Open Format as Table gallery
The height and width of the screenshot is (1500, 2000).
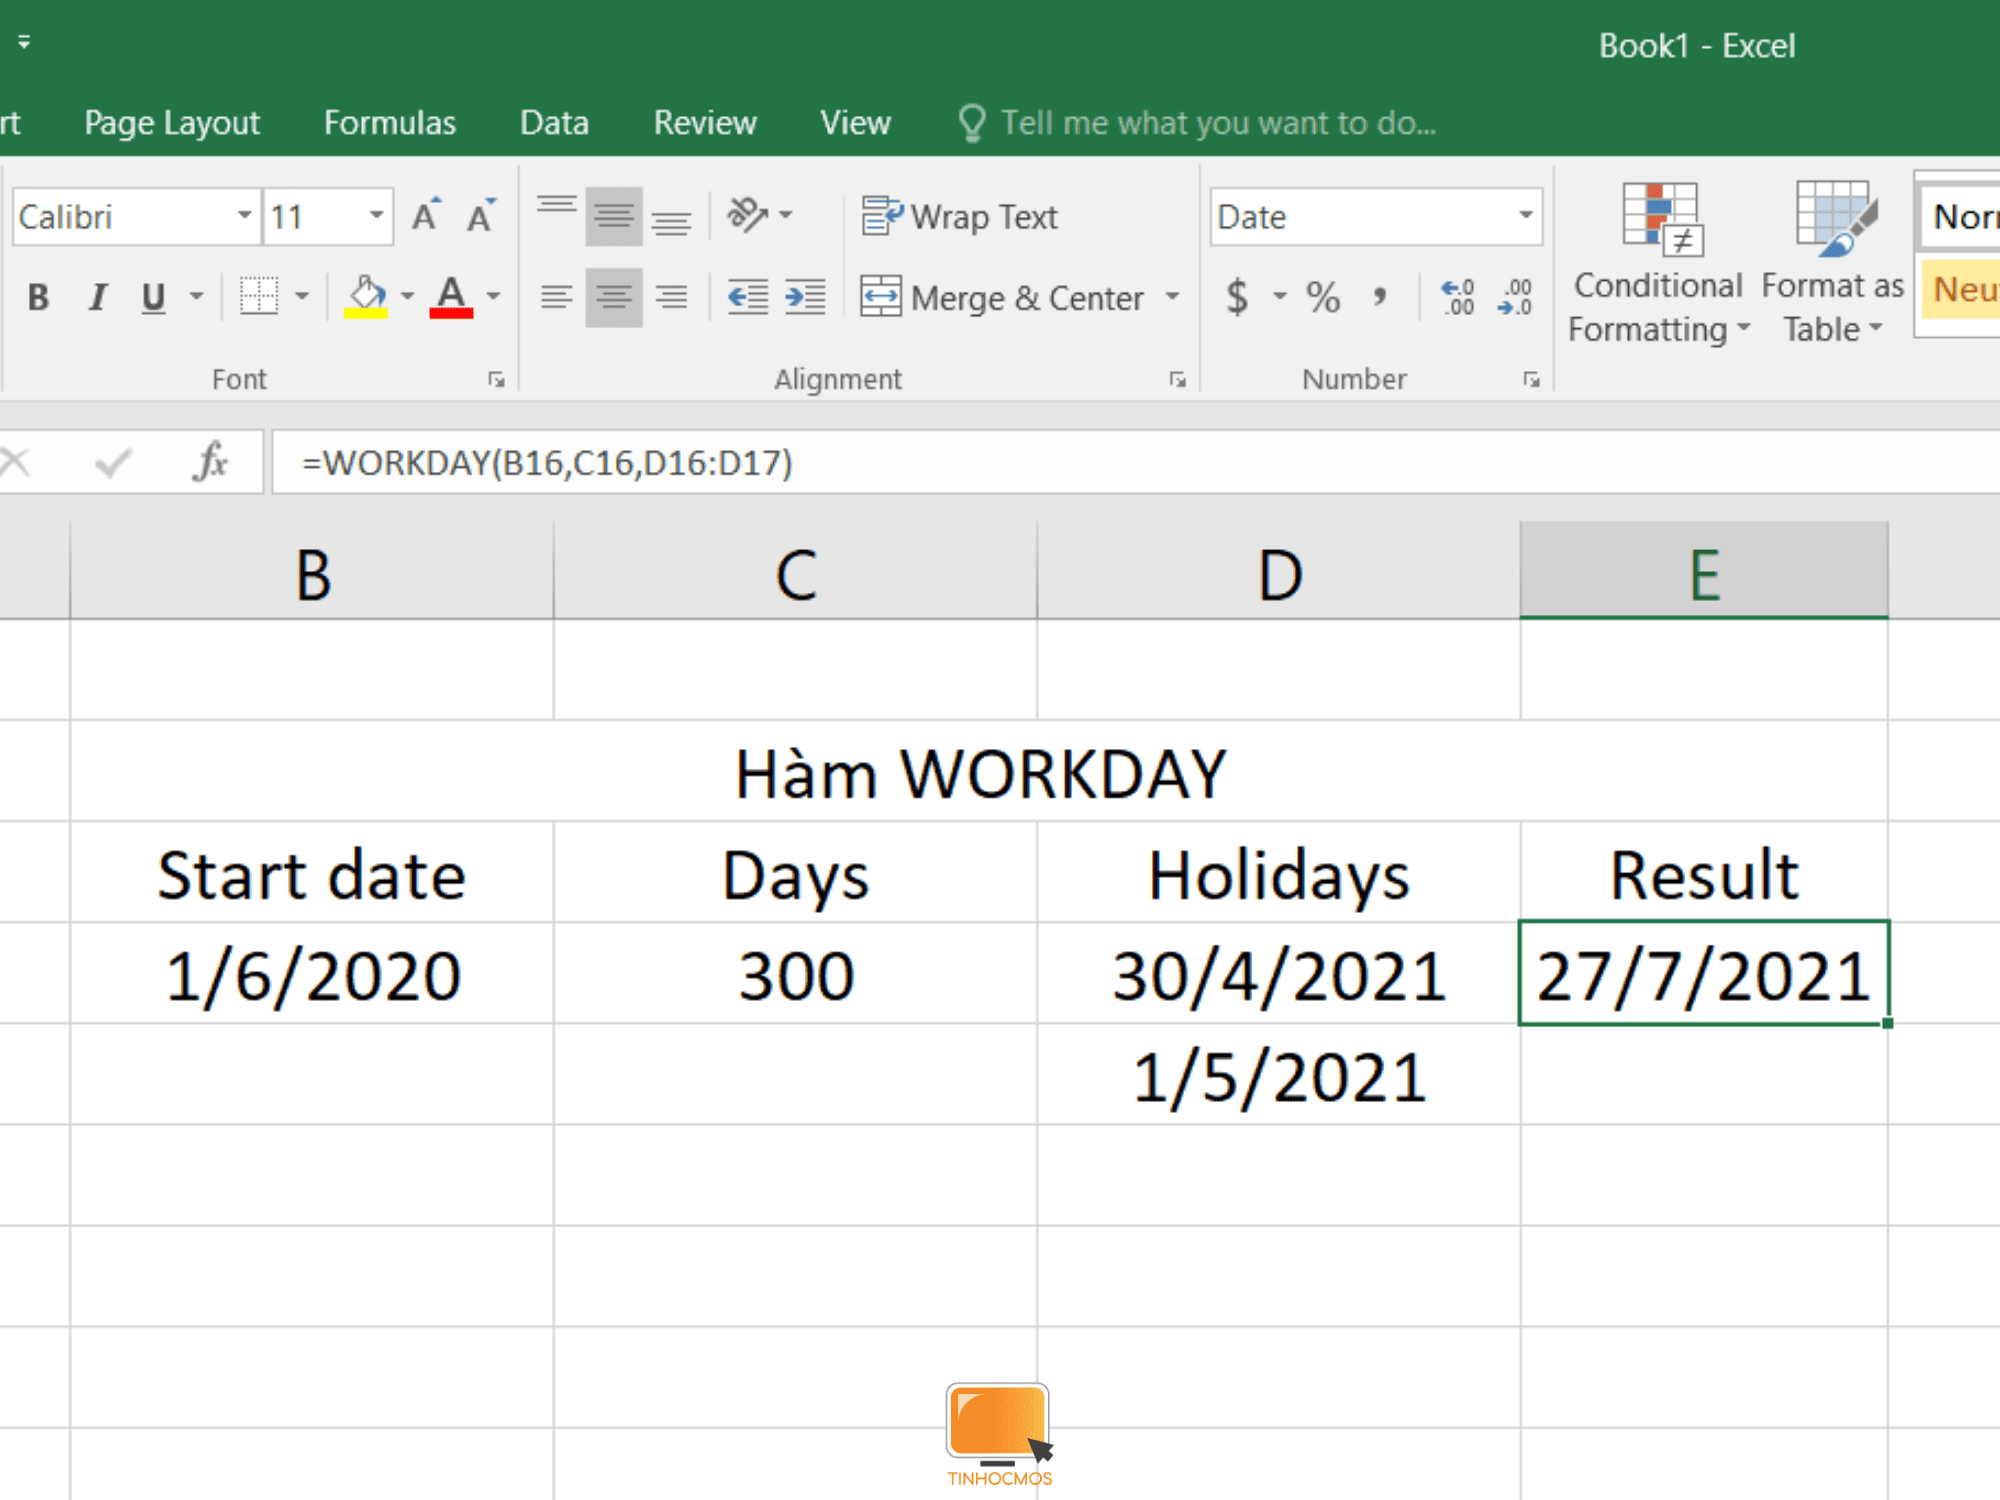(1833, 263)
